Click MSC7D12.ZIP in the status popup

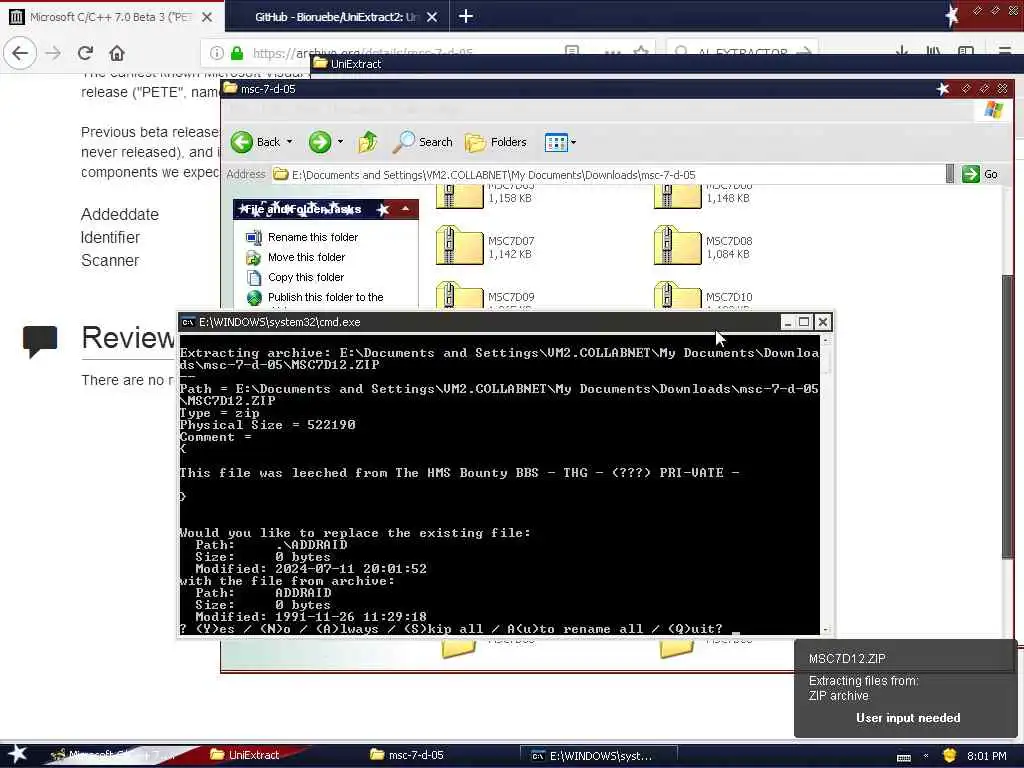(x=847, y=659)
